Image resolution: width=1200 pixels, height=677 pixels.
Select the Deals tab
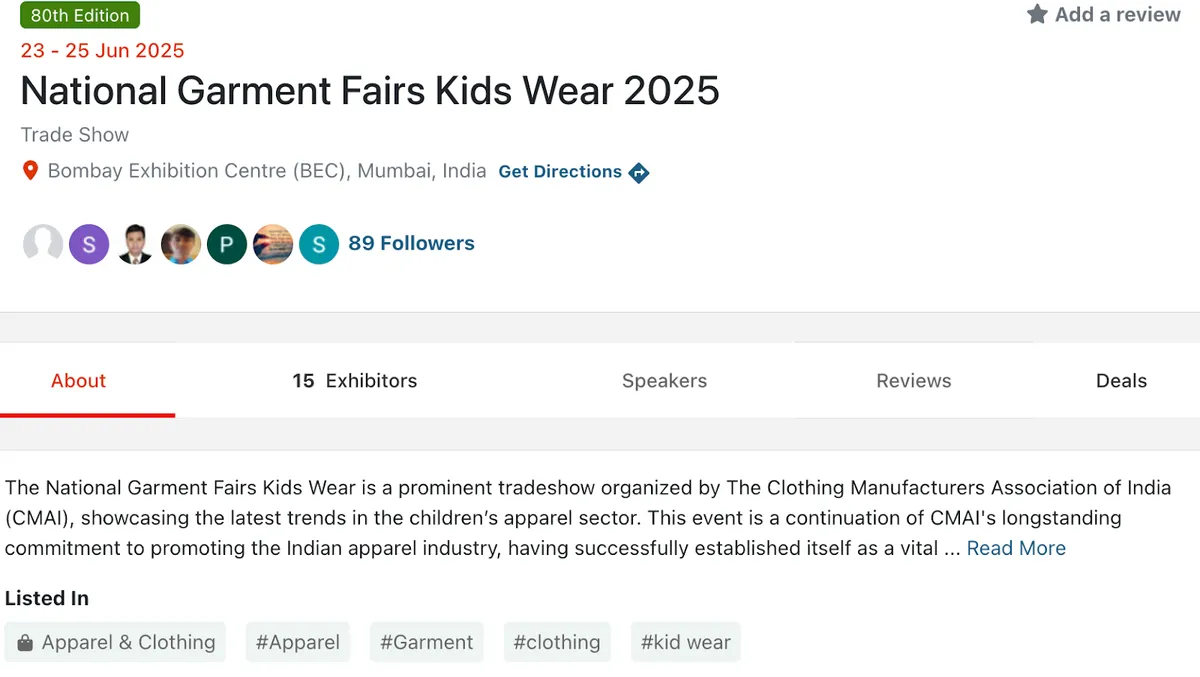(1121, 381)
